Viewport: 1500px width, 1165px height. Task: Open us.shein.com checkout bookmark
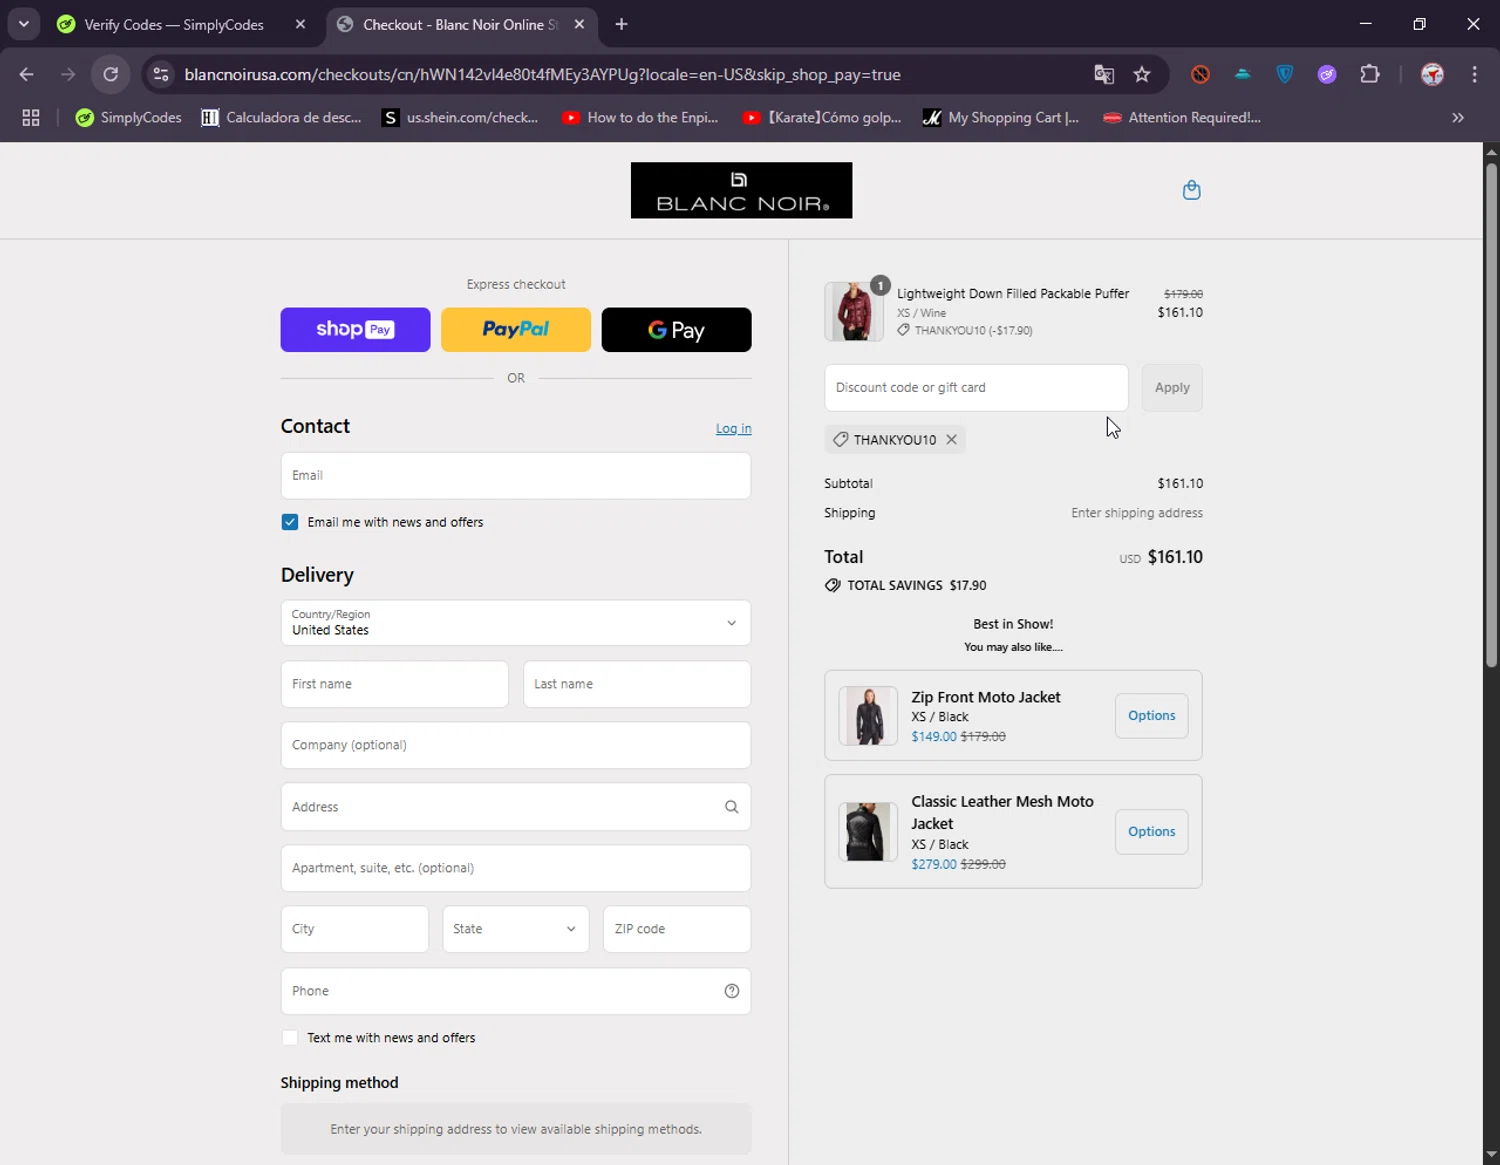click(460, 117)
